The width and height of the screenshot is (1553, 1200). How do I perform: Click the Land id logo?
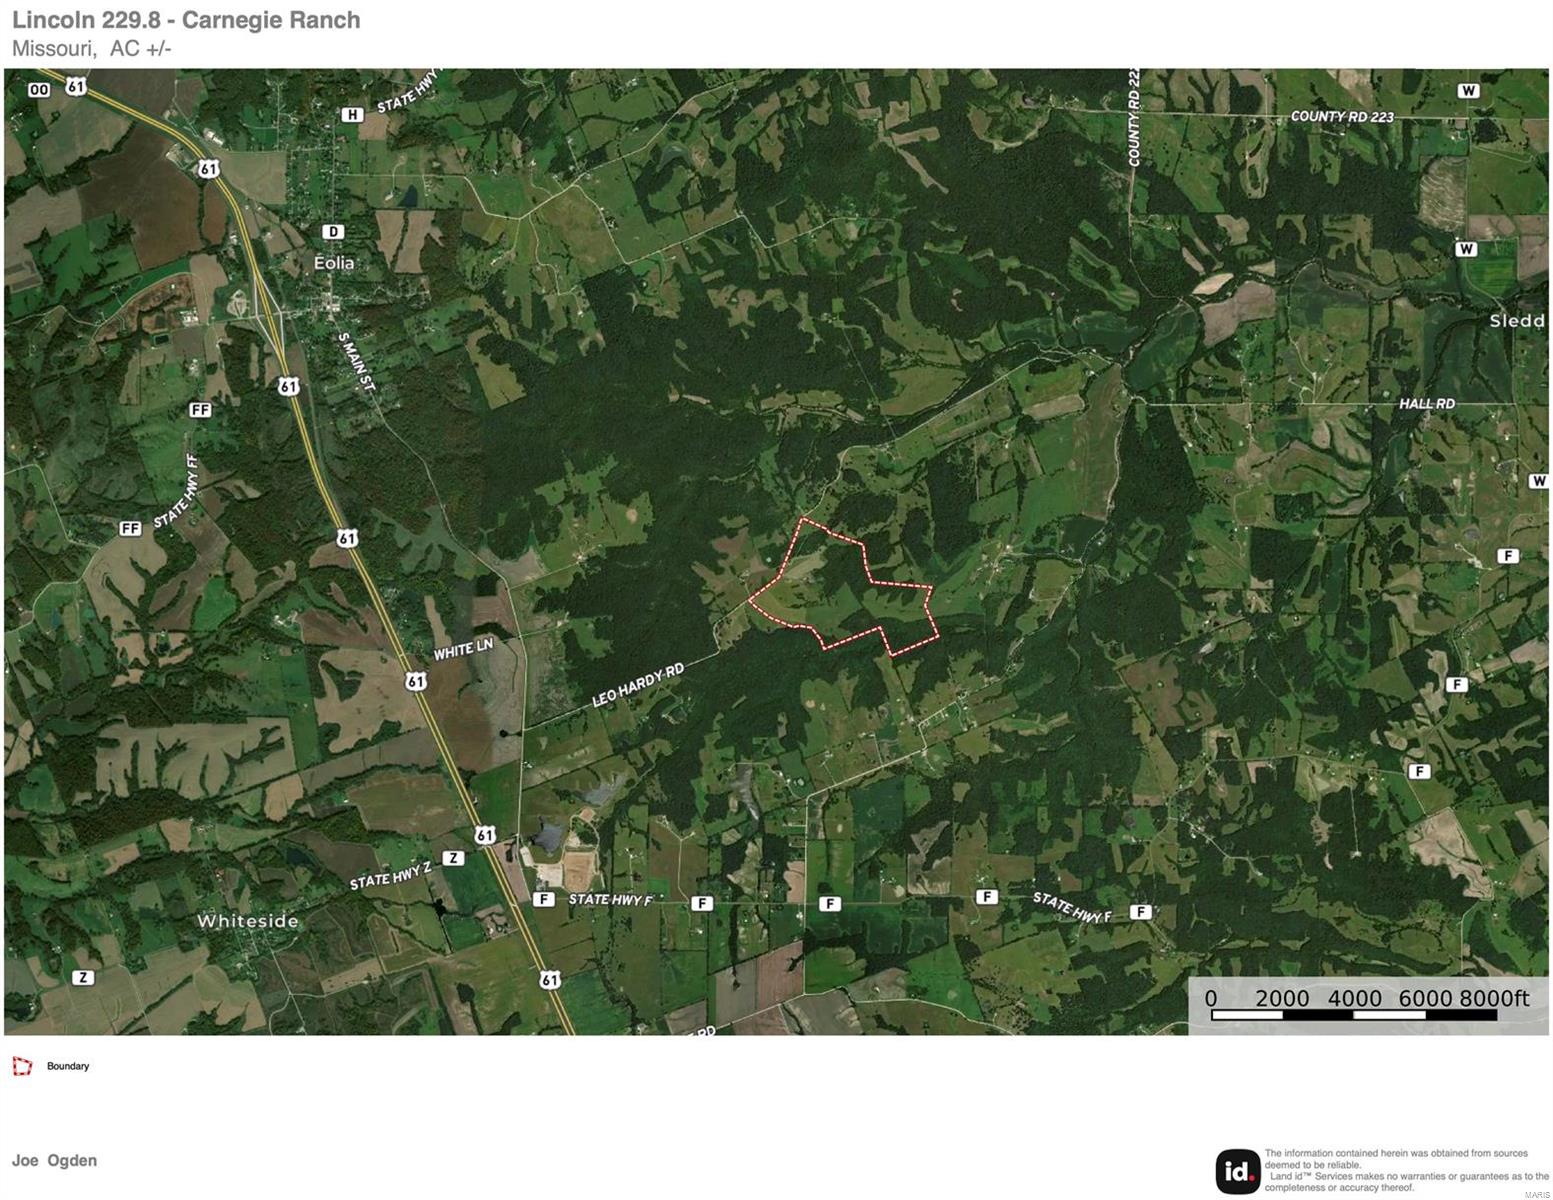point(1237,1171)
